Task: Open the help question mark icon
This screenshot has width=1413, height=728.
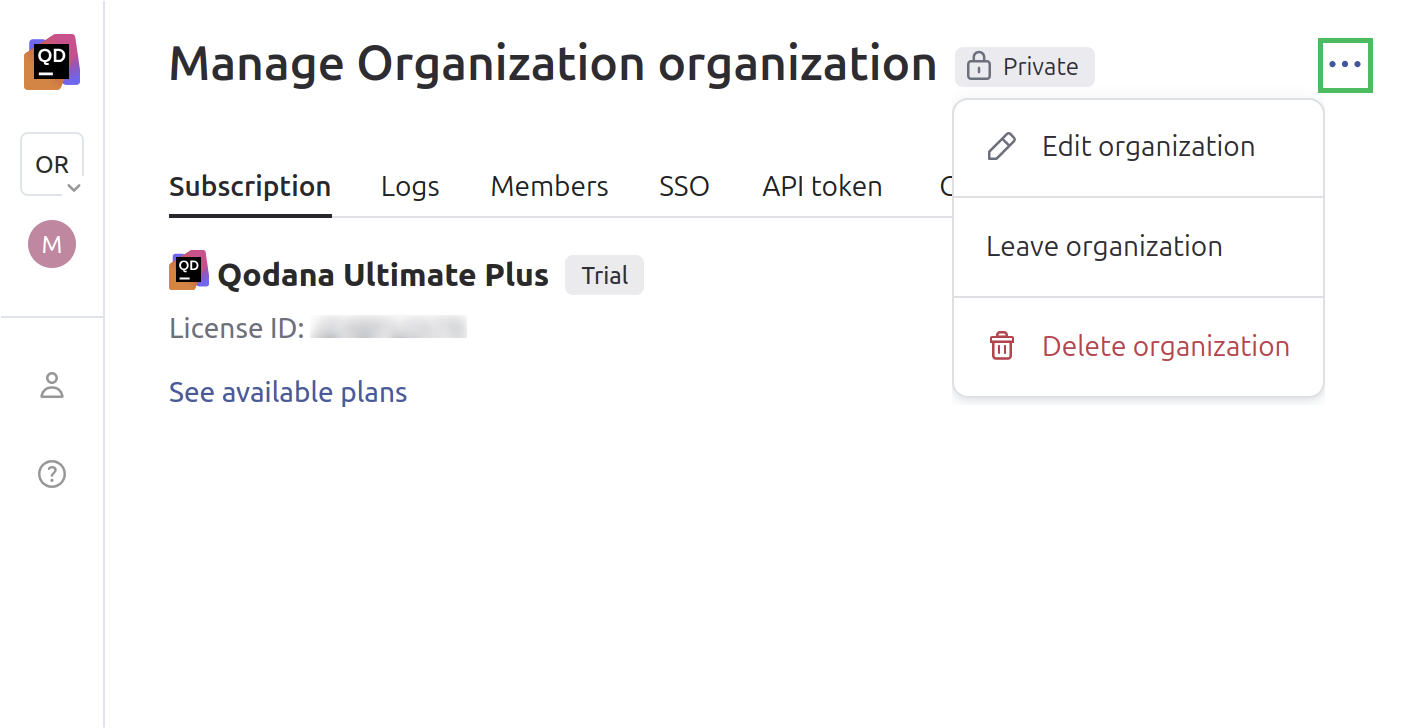Action: 52,473
